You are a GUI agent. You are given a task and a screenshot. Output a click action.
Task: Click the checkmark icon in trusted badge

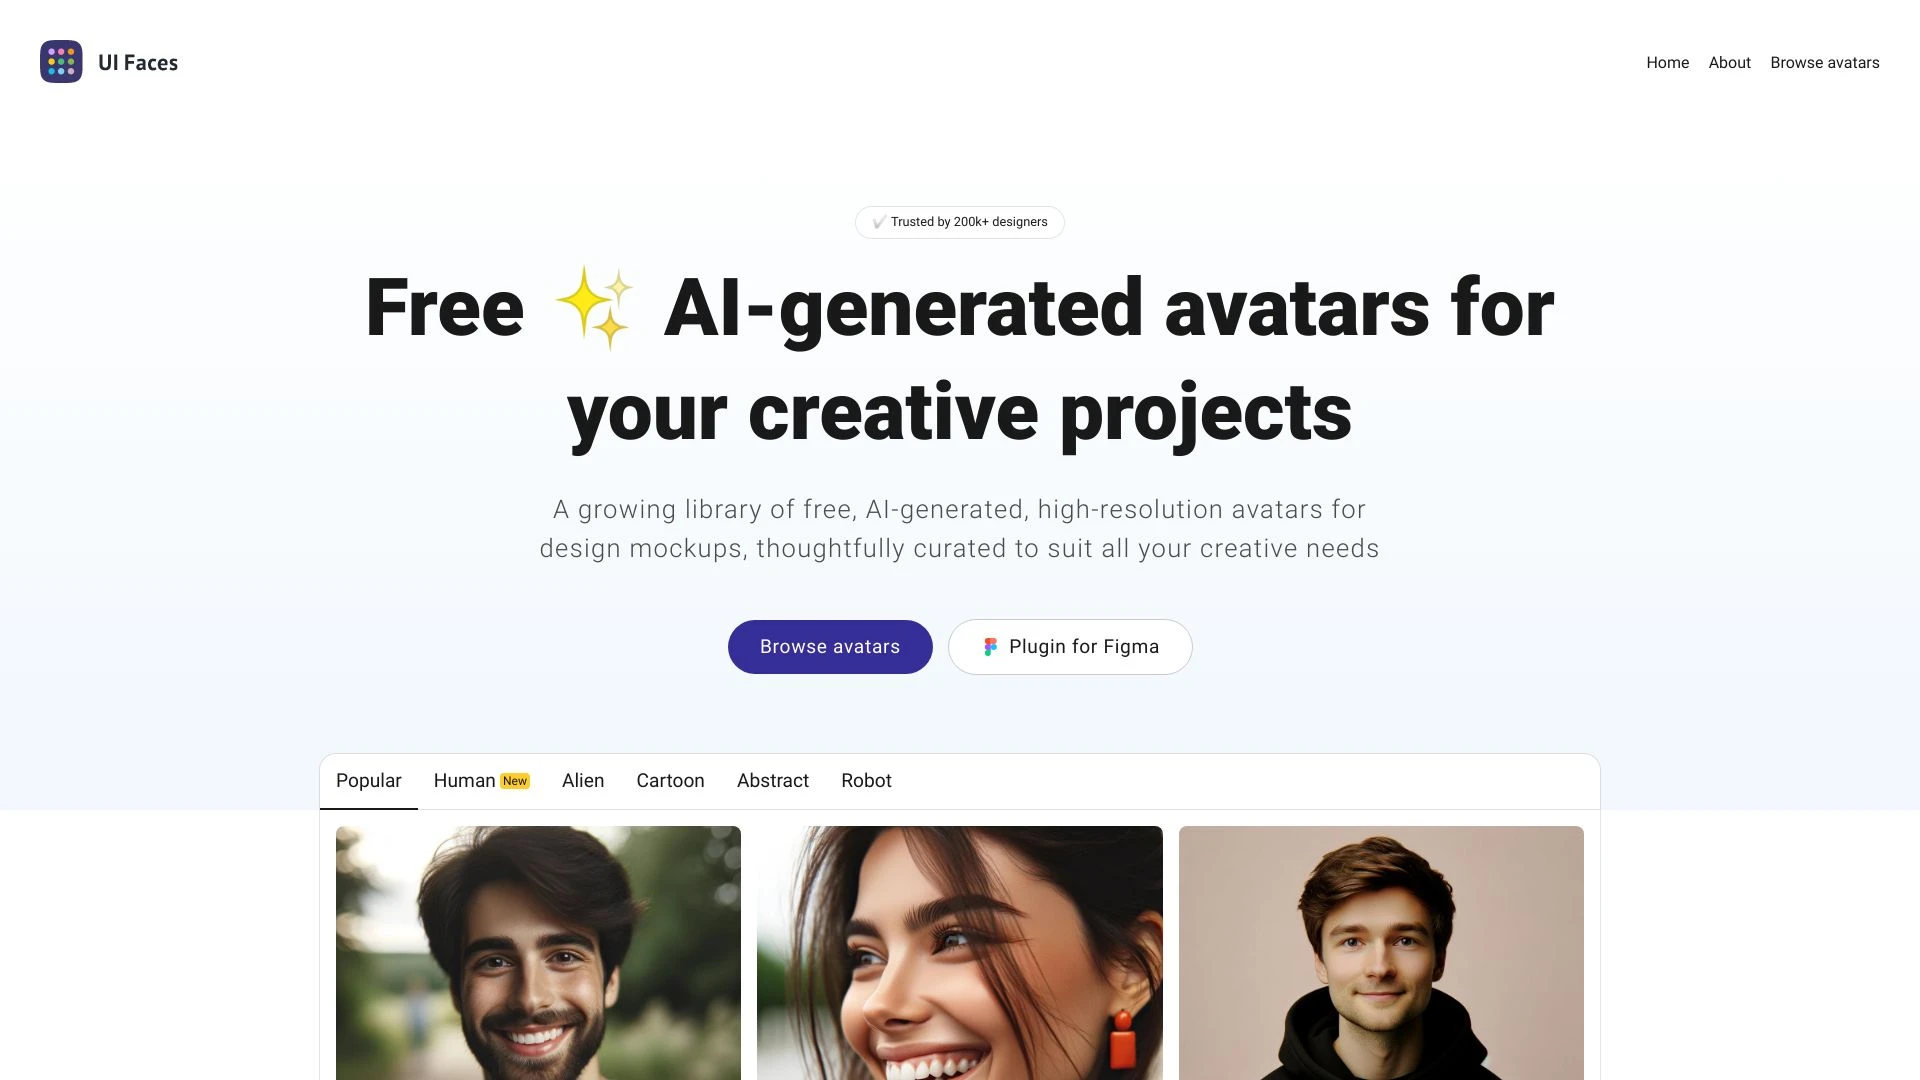click(x=878, y=222)
